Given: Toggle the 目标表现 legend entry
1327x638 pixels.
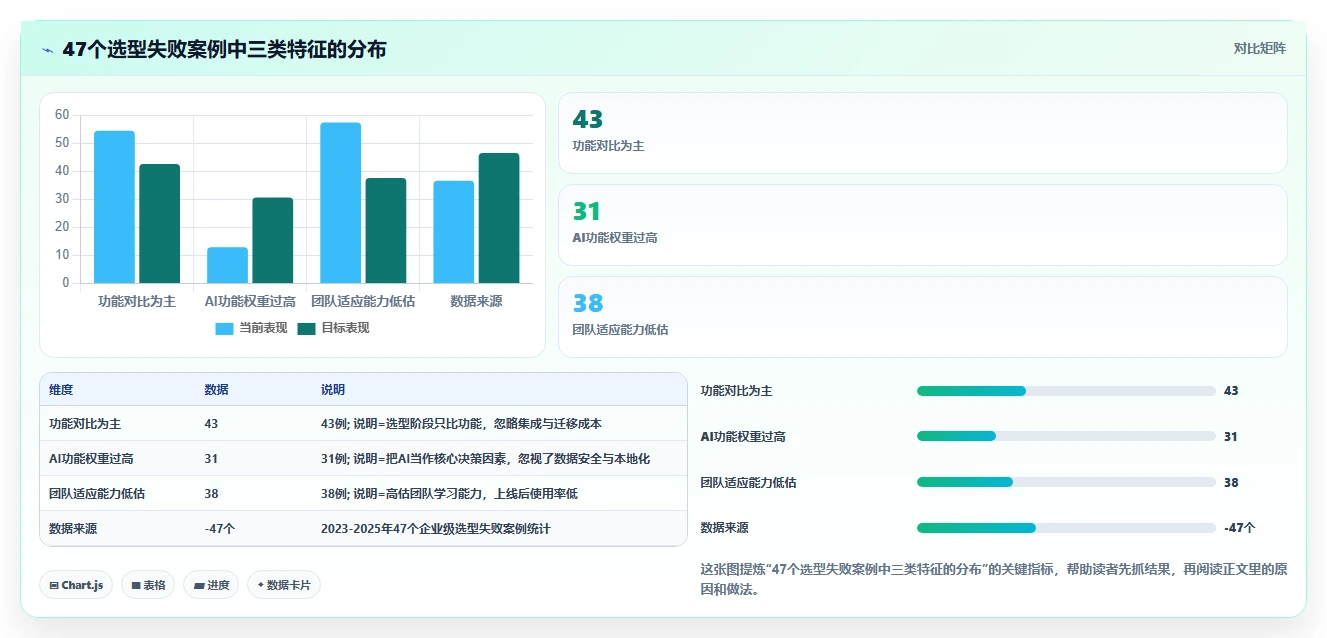Looking at the screenshot, I should click(x=333, y=328).
